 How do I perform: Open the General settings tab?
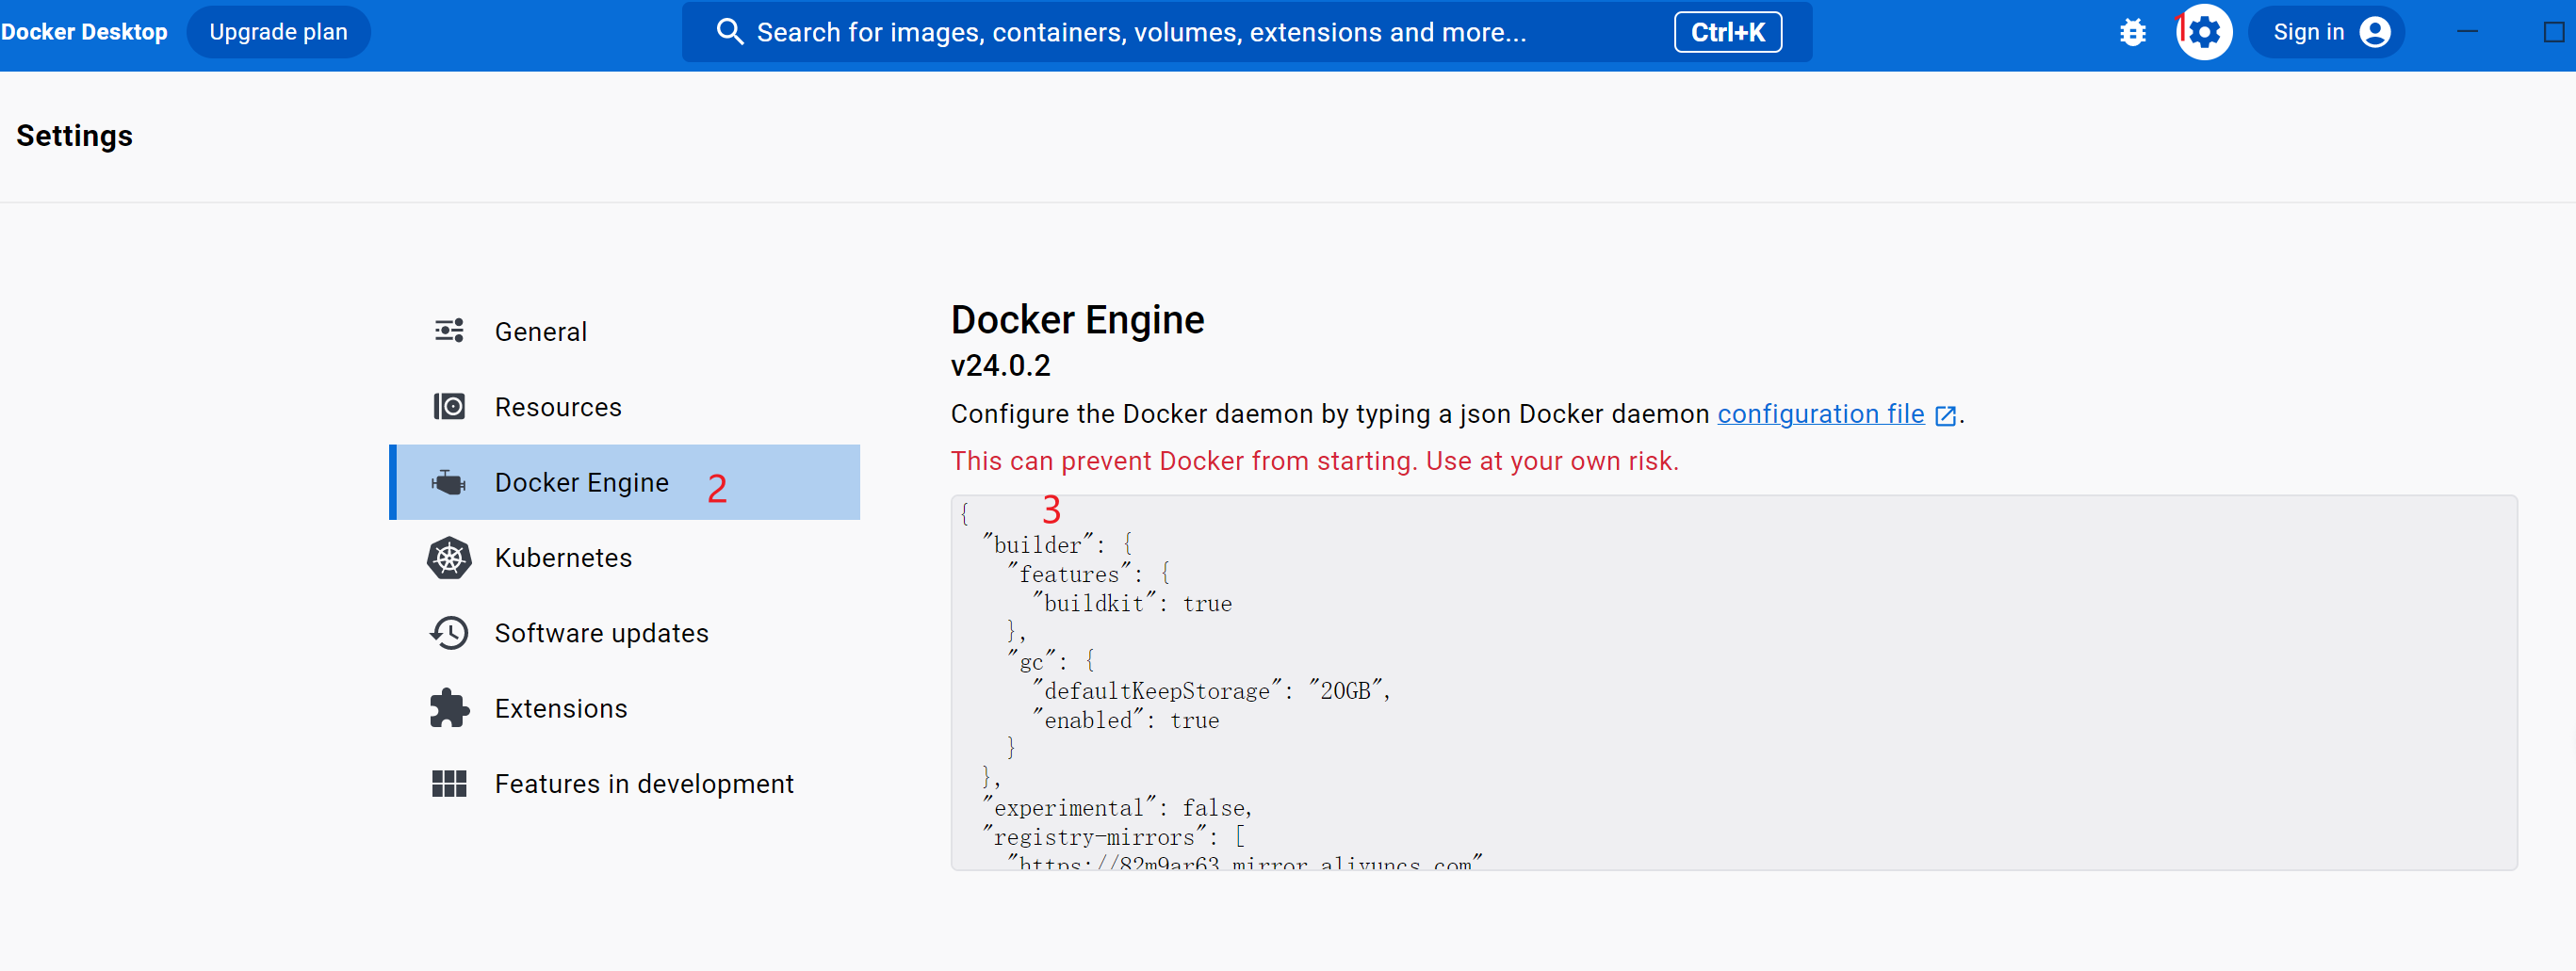tap(540, 332)
